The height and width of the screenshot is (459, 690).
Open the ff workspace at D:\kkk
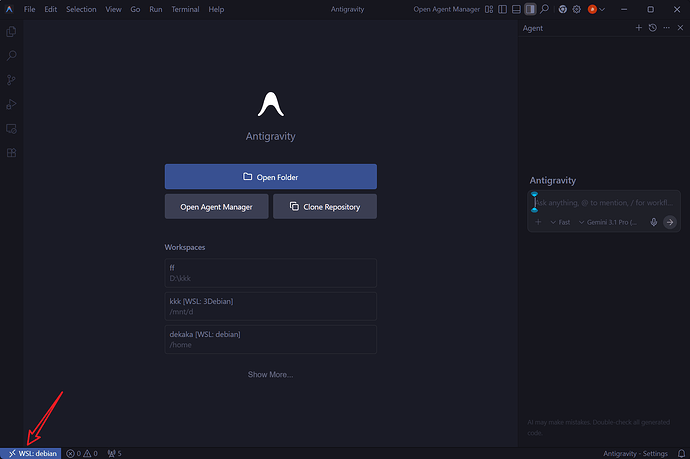click(271, 273)
